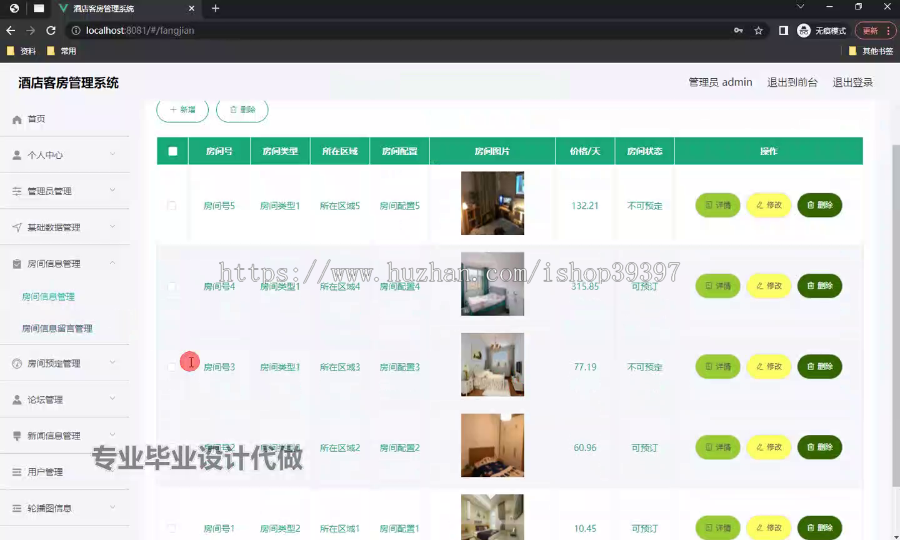Click the 轮播图信息 list icon
Screen dimensions: 900x540
pyautogui.click(x=17, y=508)
